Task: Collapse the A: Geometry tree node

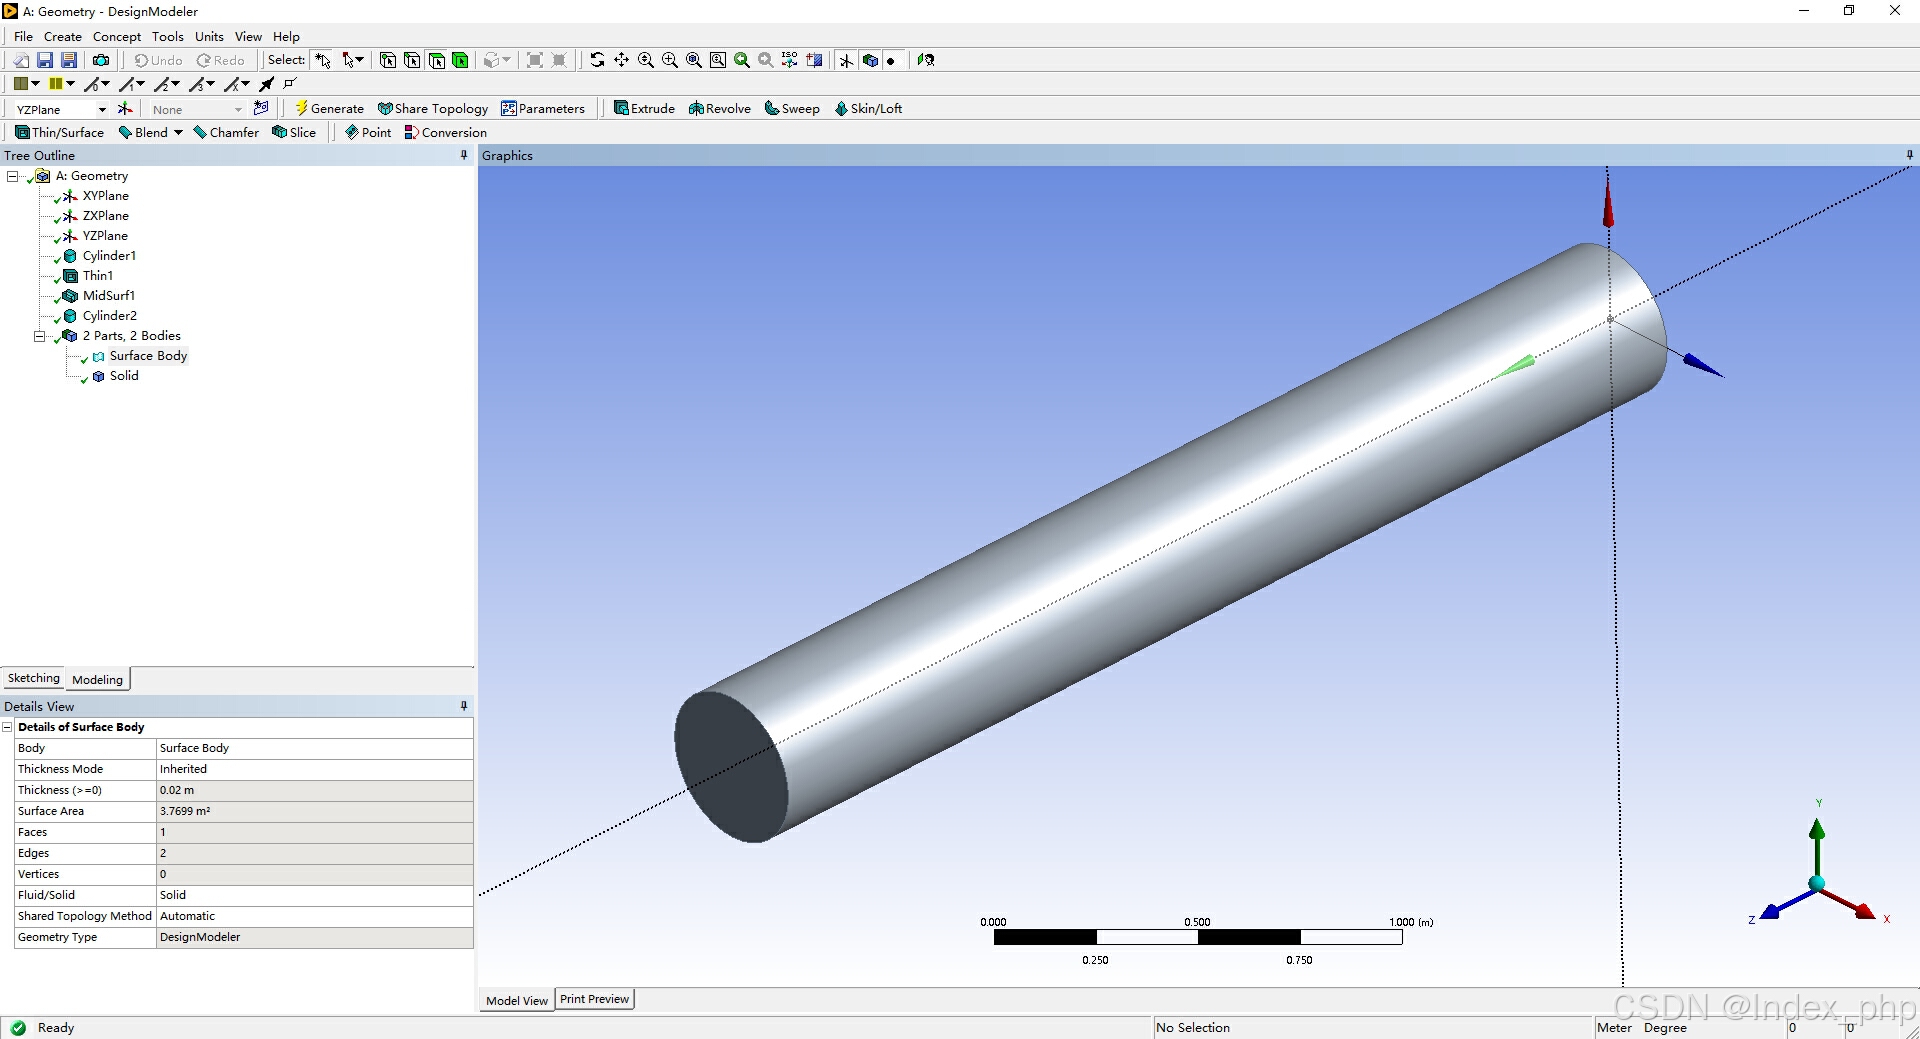Action: [13, 176]
